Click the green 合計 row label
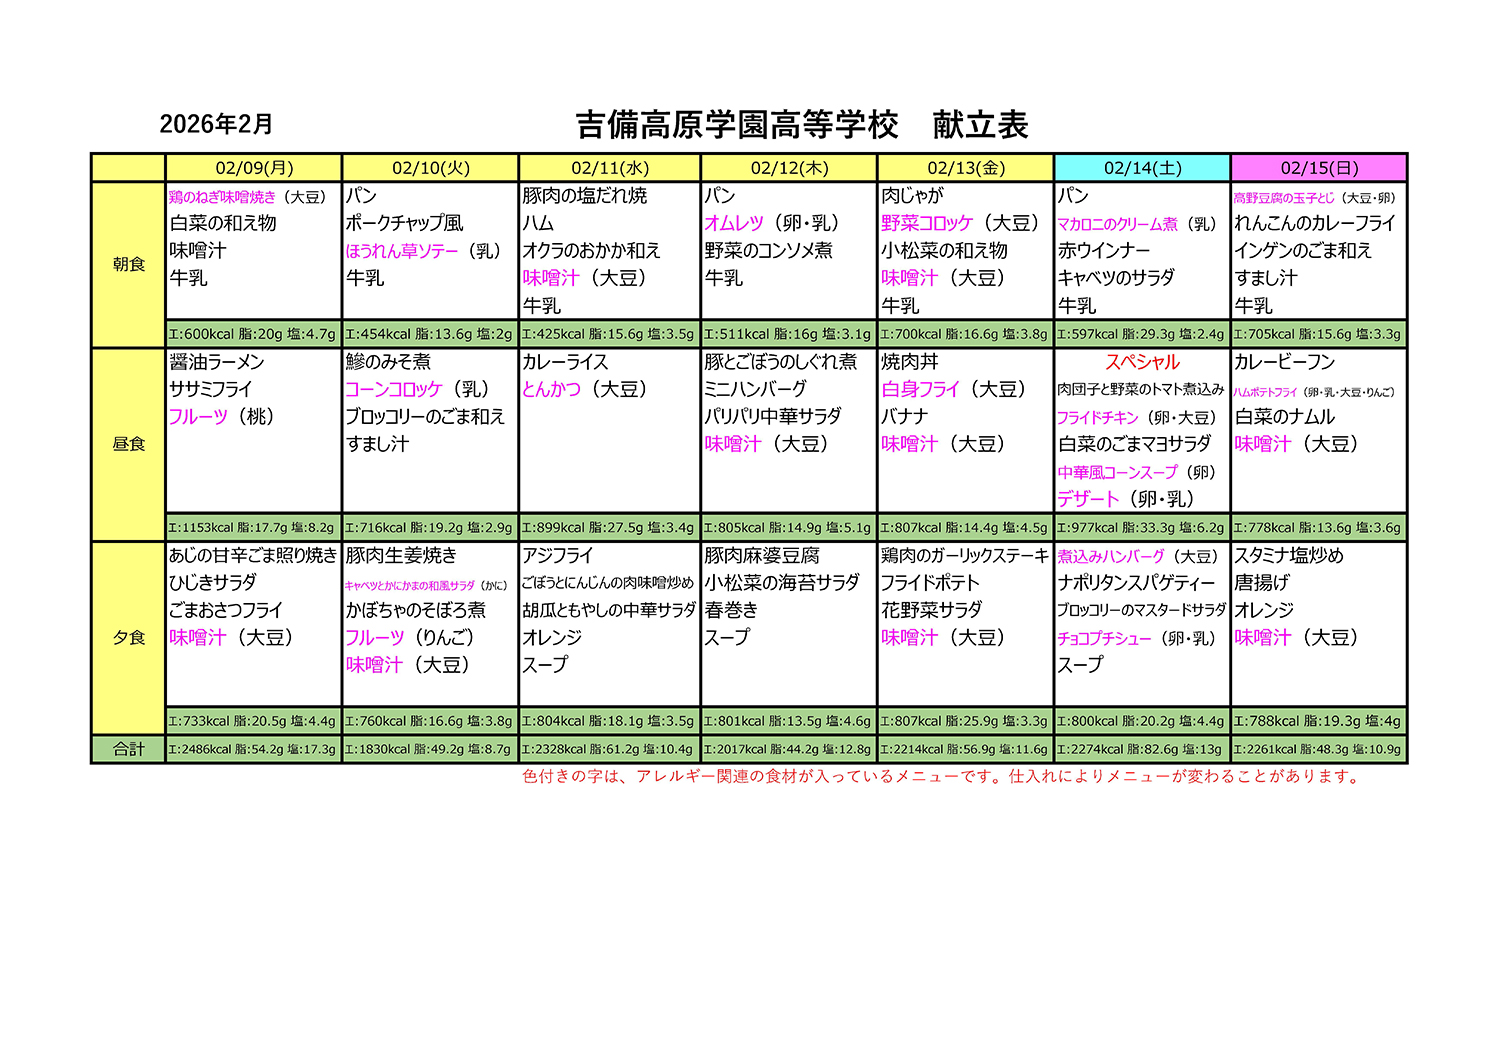This screenshot has height=1061, width=1500. click(129, 749)
